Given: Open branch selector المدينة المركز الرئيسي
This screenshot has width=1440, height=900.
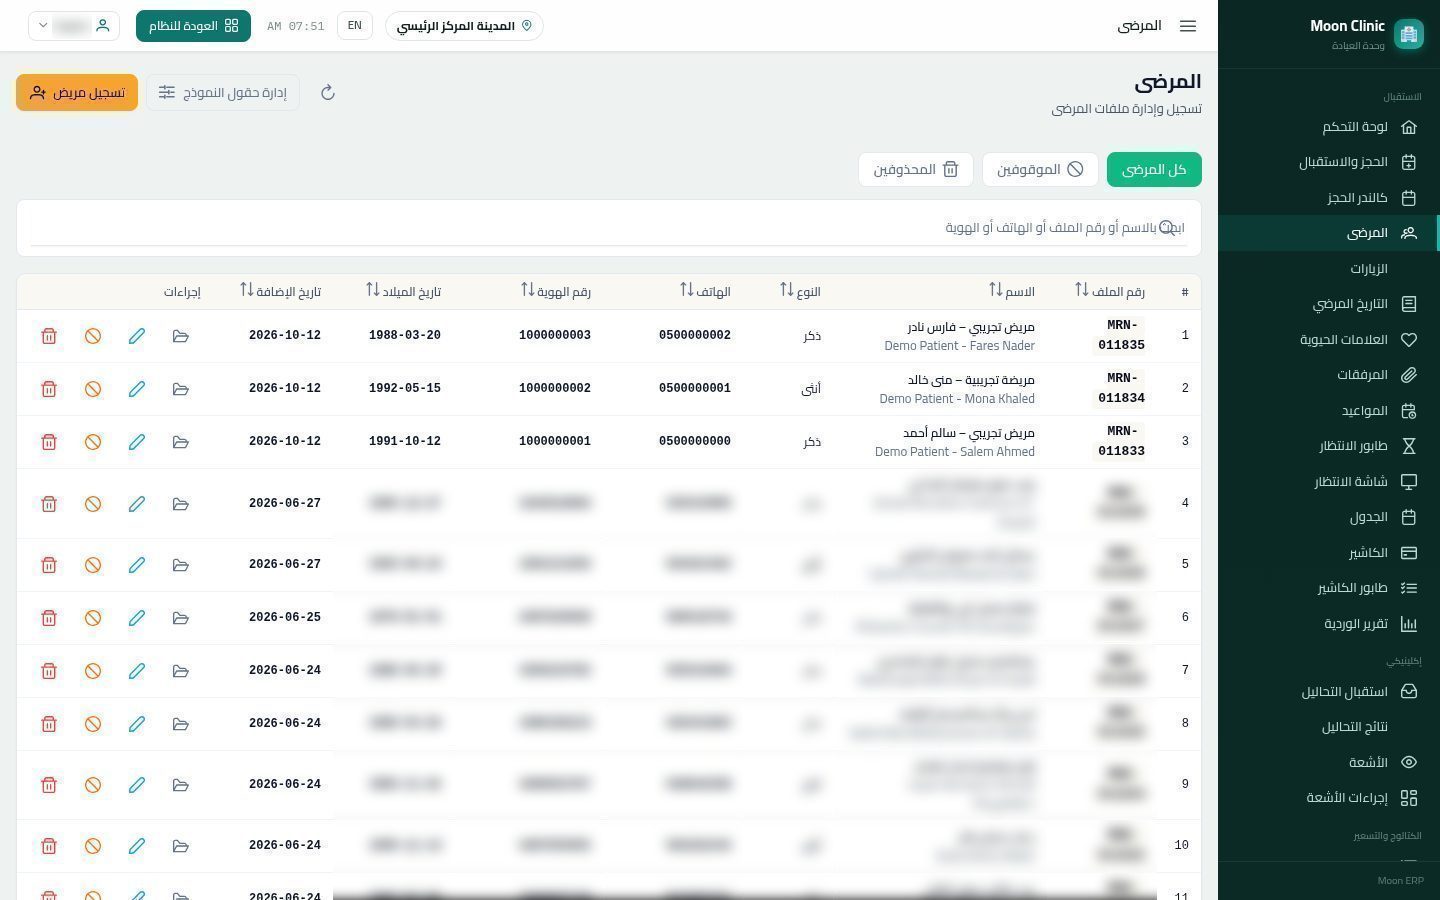Looking at the screenshot, I should pyautogui.click(x=464, y=26).
